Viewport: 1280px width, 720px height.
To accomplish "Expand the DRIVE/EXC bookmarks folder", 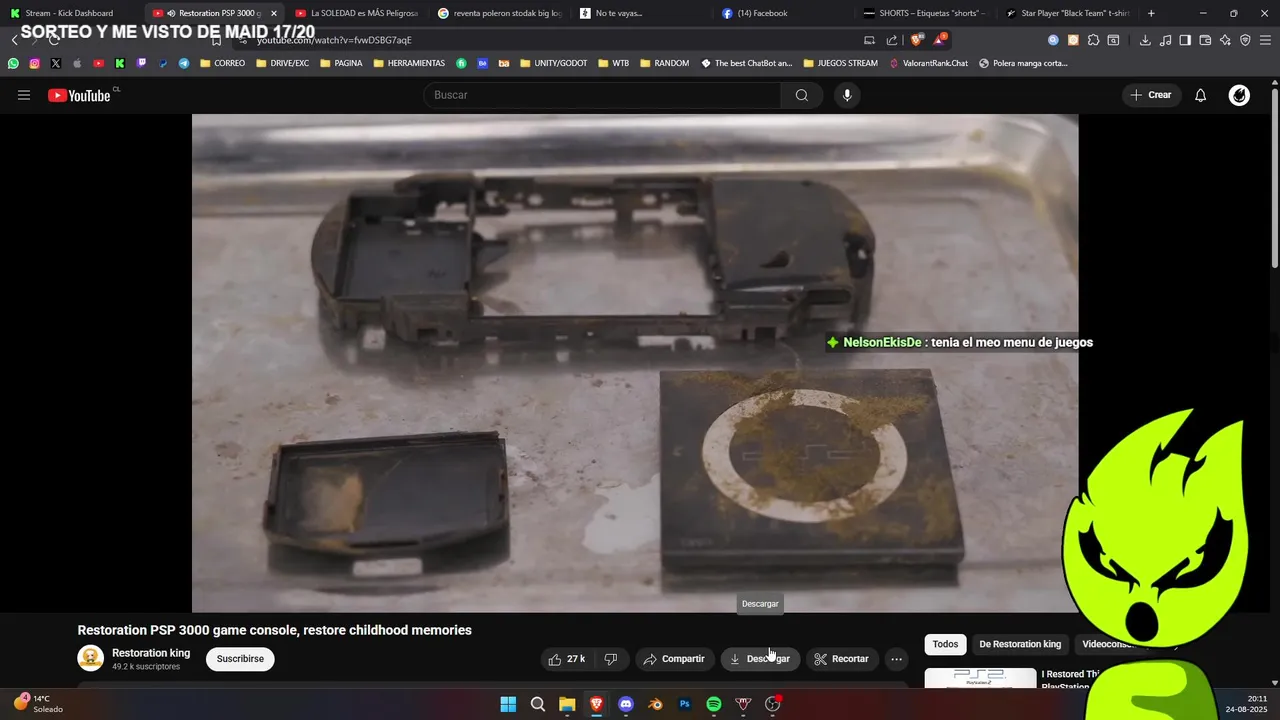I will pyautogui.click(x=282, y=63).
